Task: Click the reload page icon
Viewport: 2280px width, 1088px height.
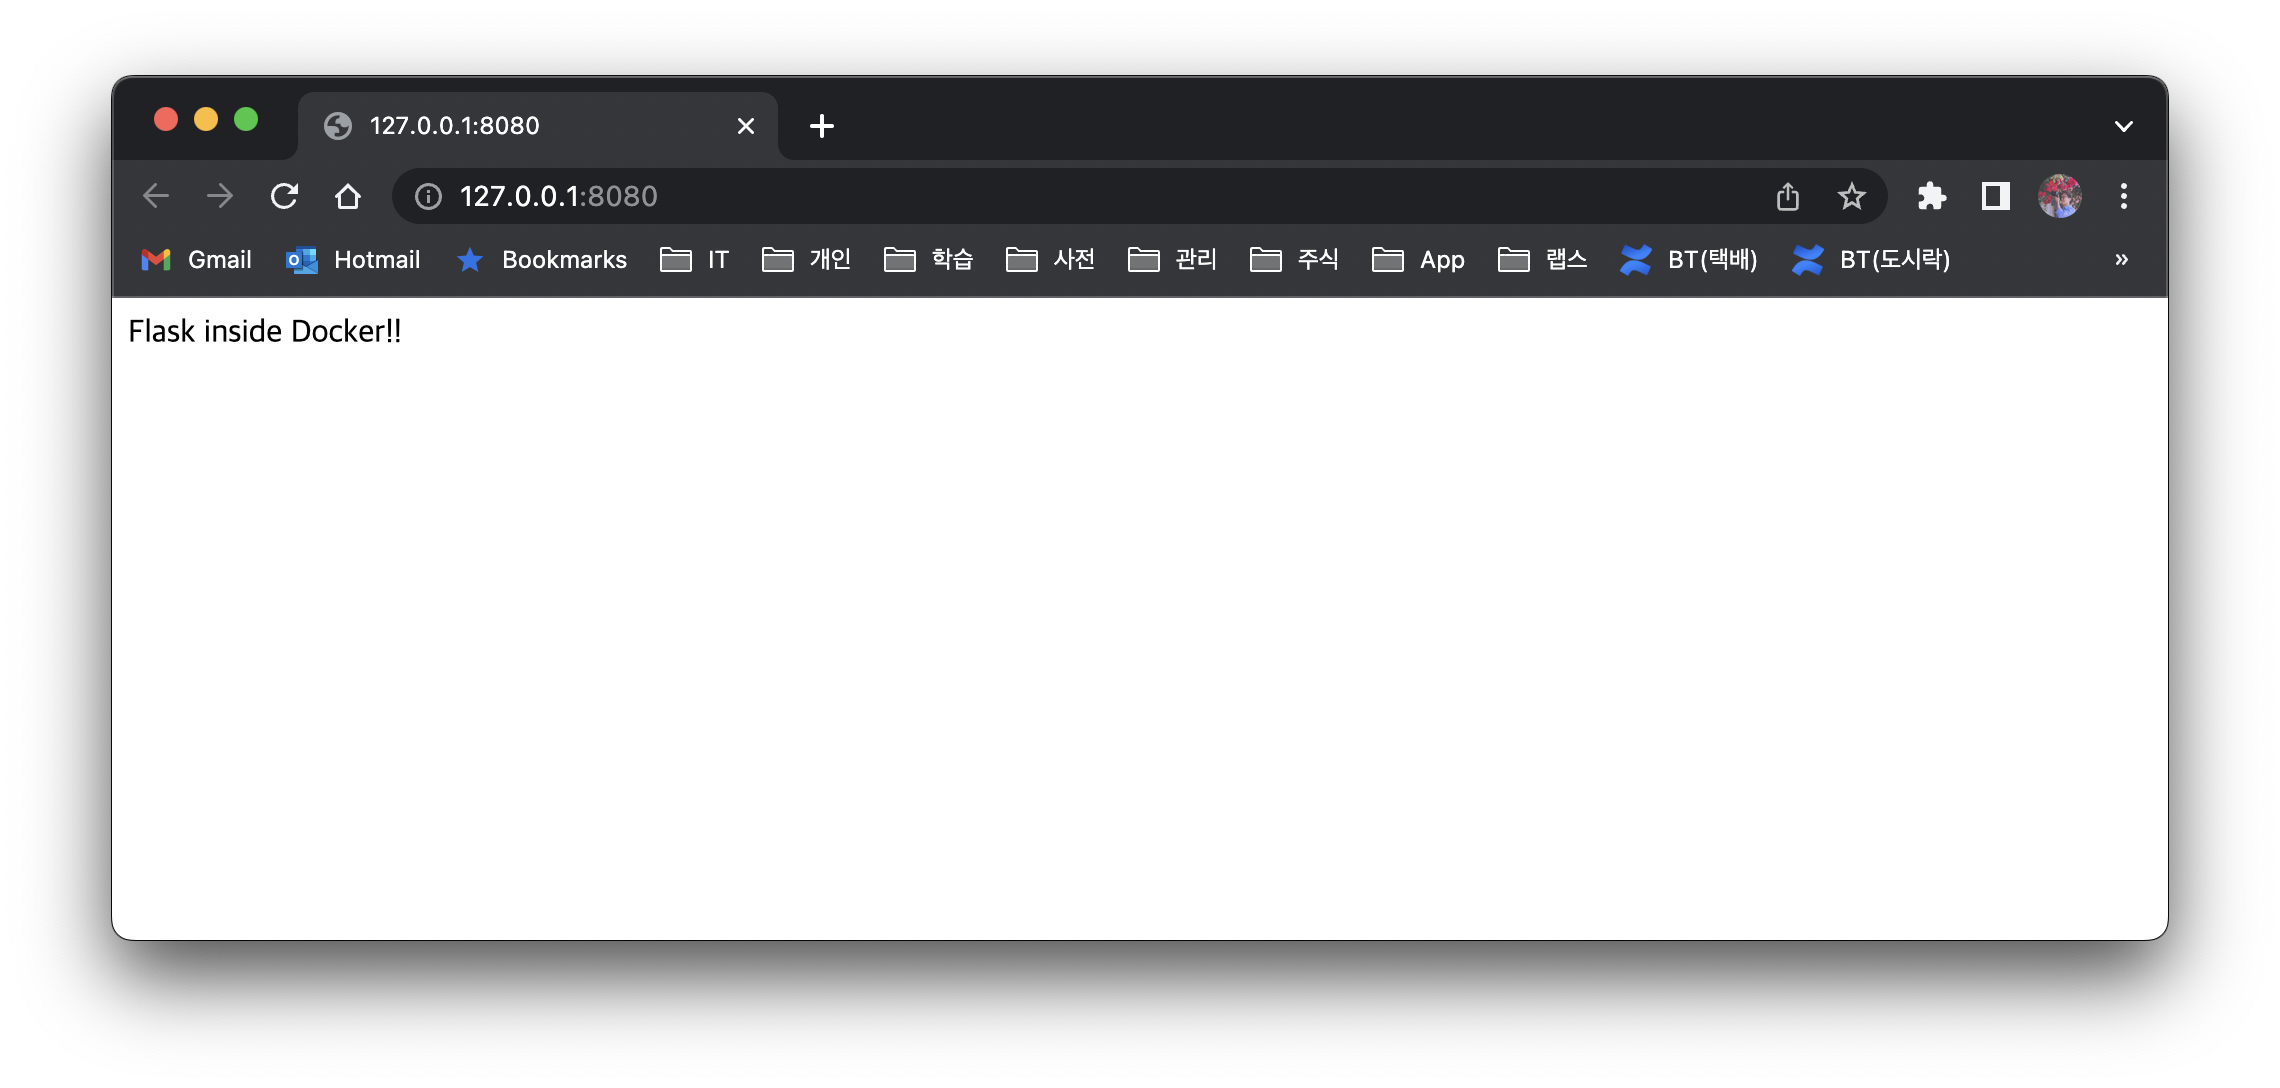Action: click(x=284, y=196)
